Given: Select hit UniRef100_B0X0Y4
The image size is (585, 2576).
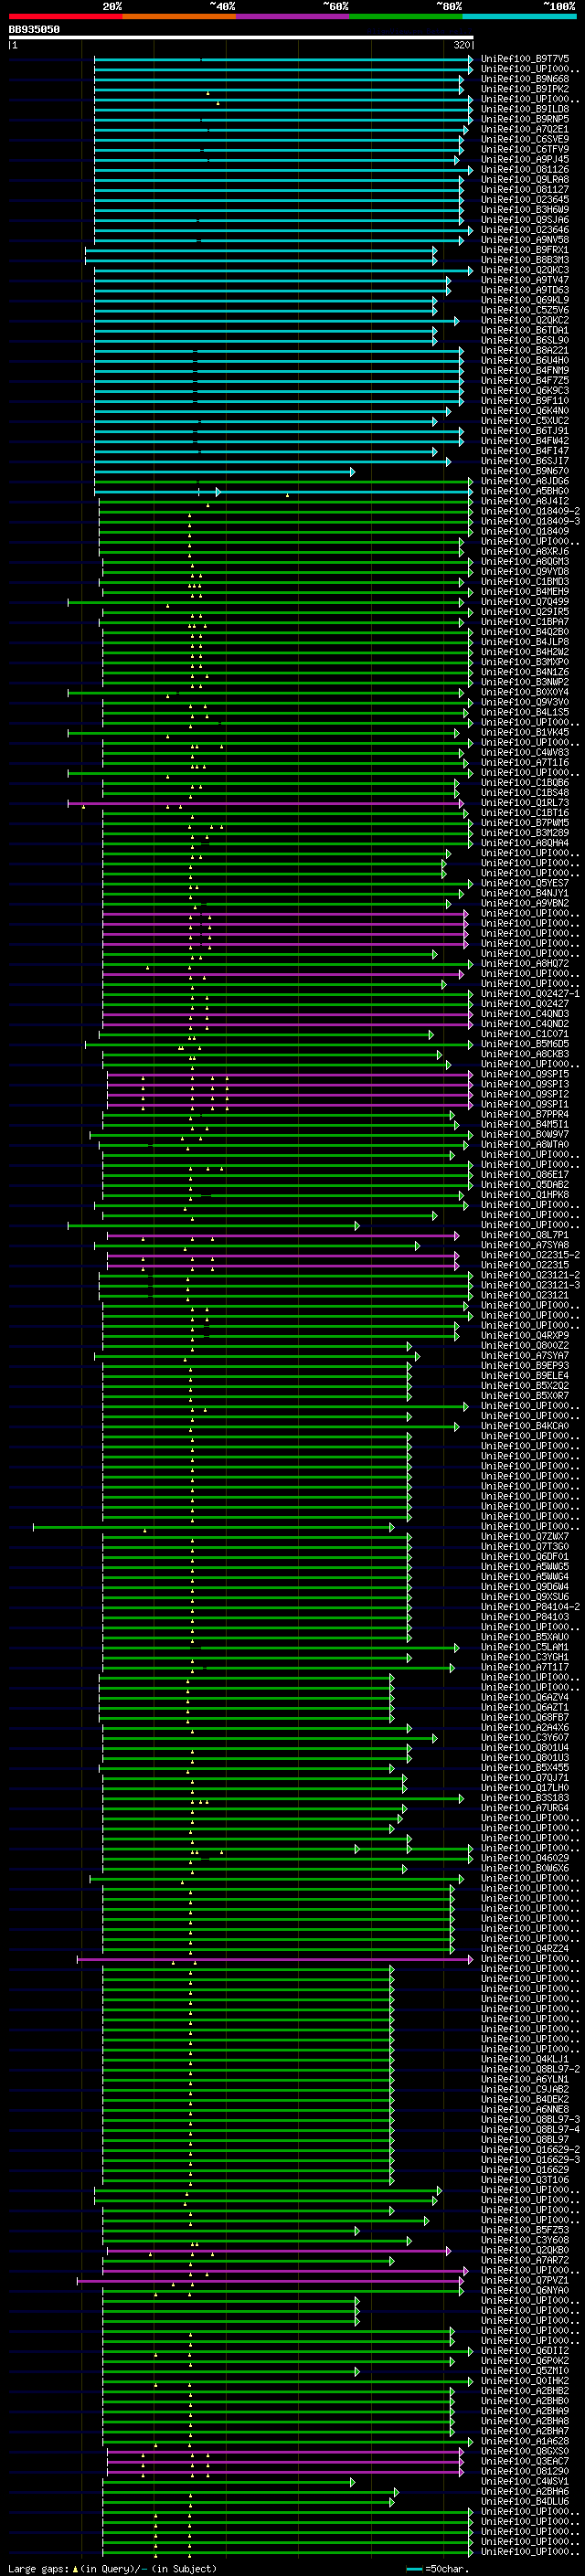Looking at the screenshot, I should pos(525,692).
